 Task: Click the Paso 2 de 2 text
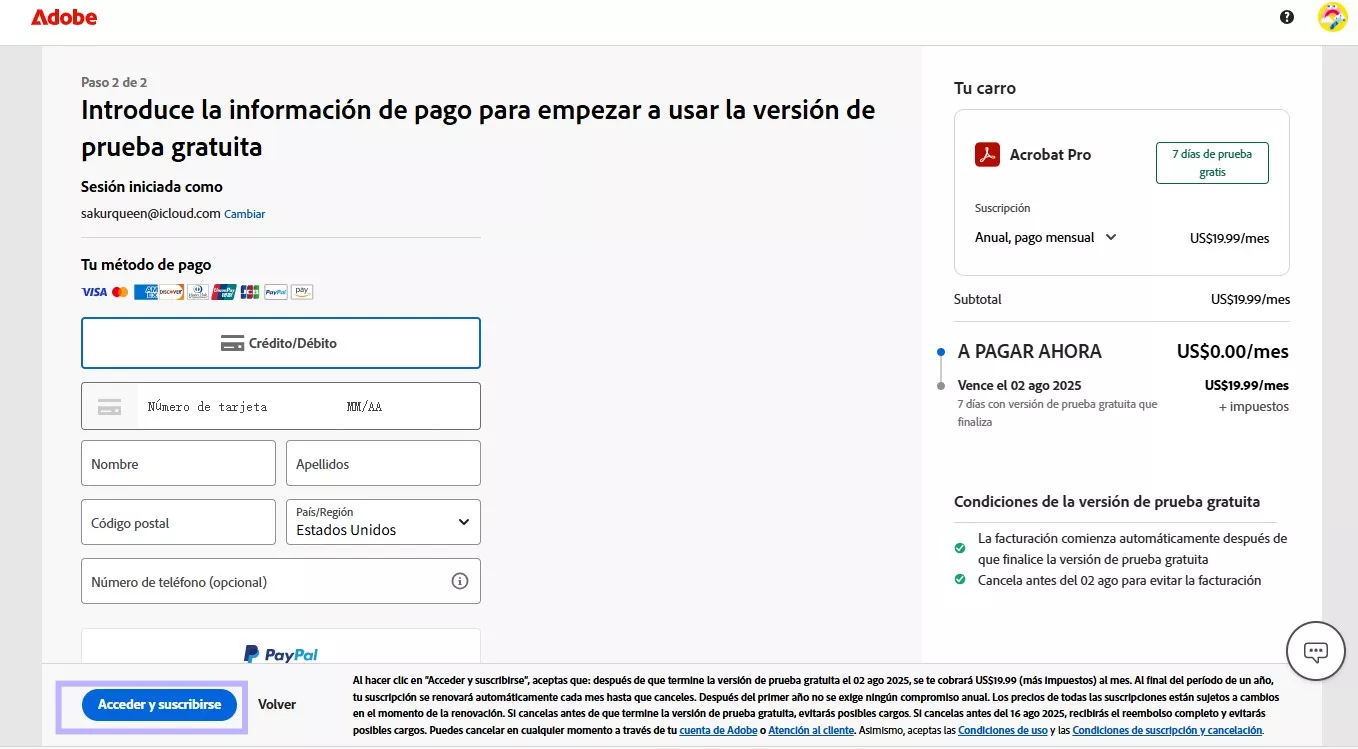[114, 82]
